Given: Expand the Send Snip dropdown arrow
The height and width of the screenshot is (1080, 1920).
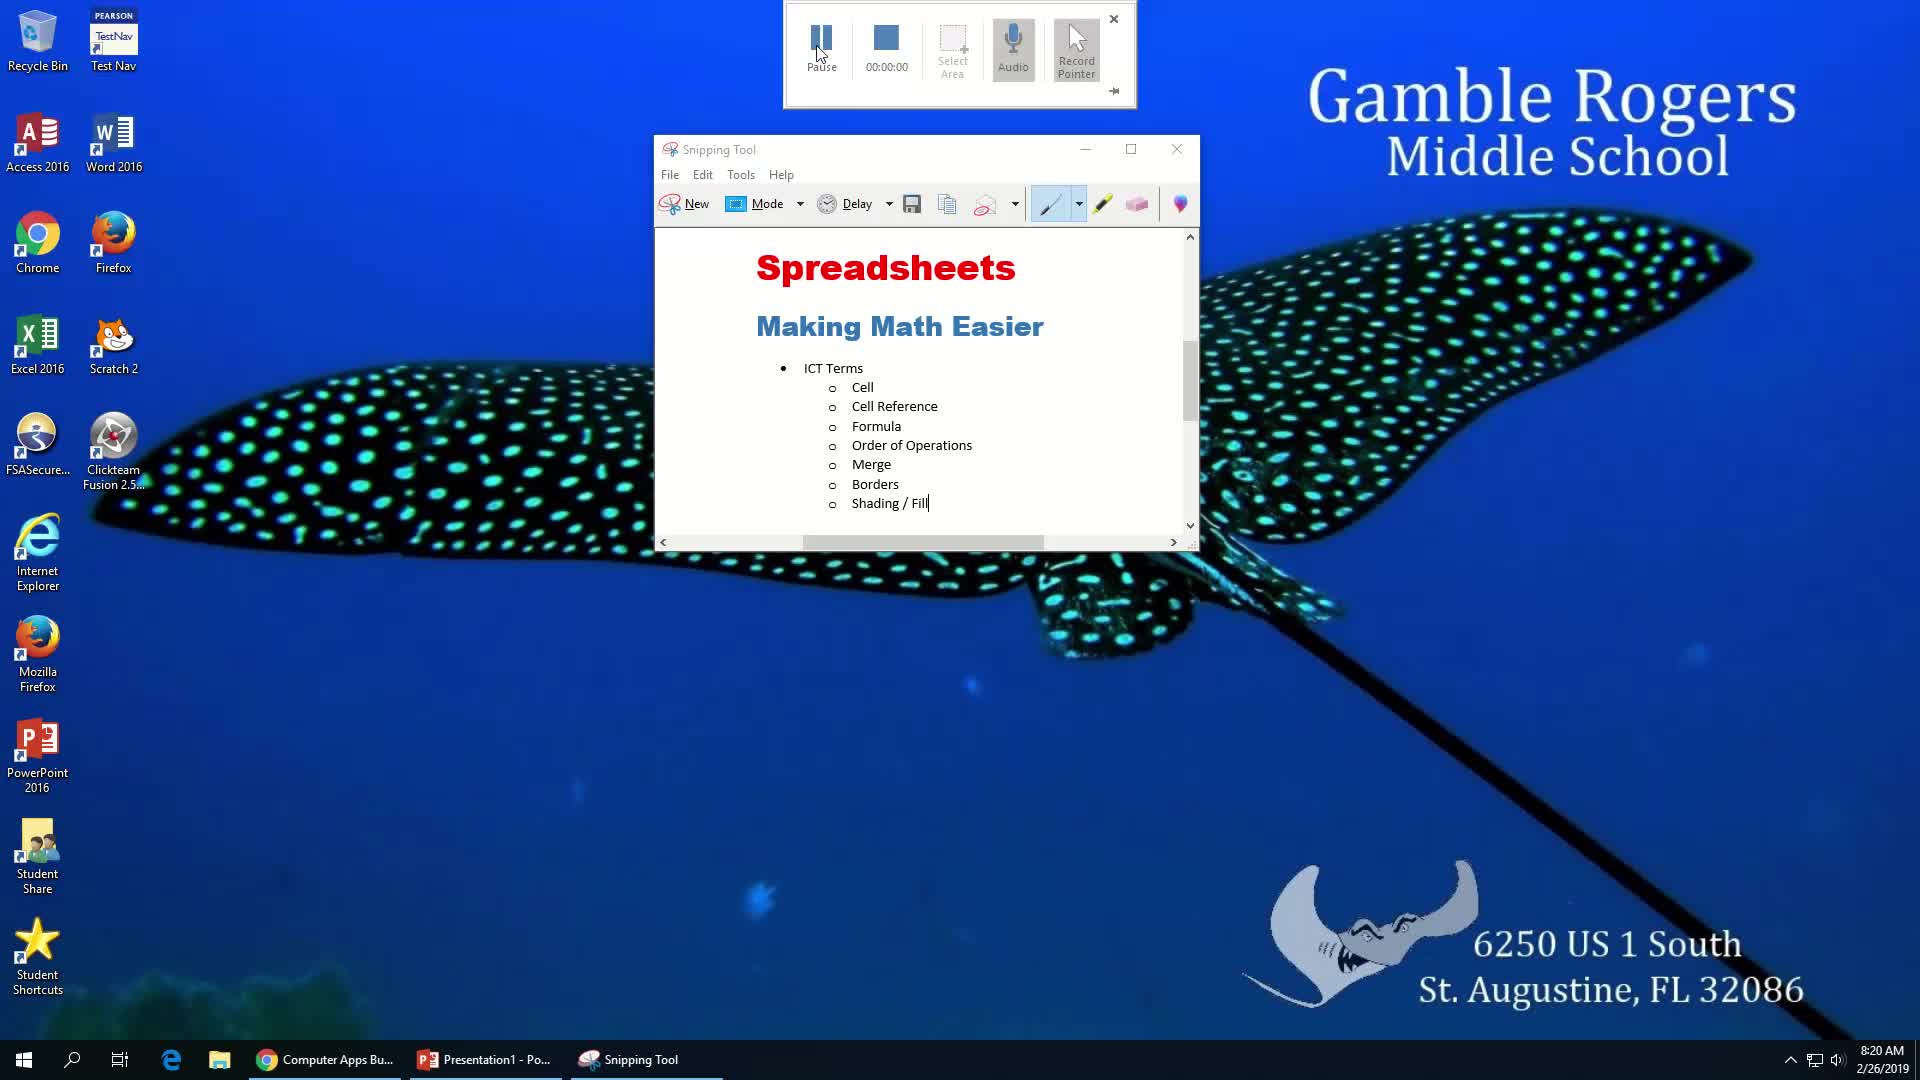Looking at the screenshot, I should click(1015, 204).
